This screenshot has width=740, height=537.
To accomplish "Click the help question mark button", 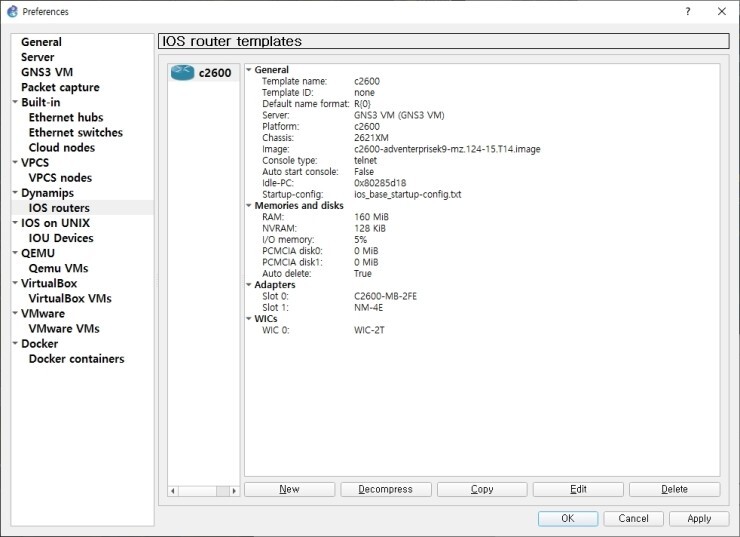I will (x=688, y=11).
